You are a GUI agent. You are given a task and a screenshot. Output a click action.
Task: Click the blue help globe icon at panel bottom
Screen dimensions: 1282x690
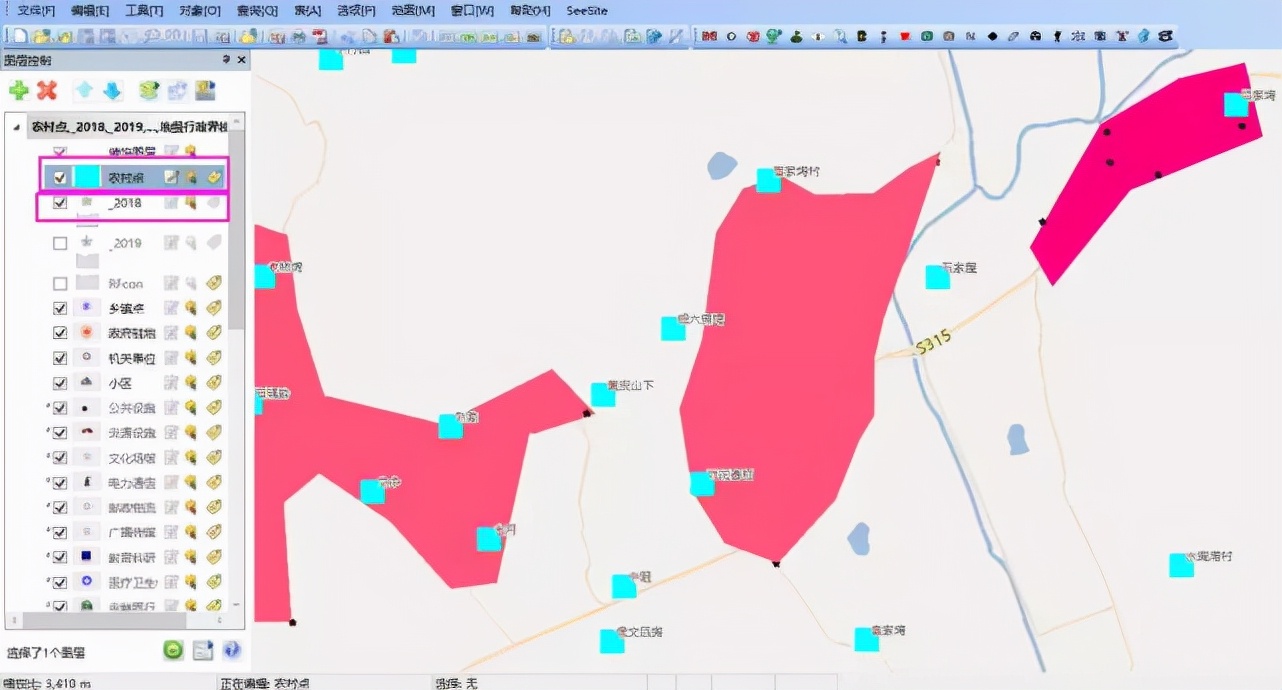coord(231,650)
